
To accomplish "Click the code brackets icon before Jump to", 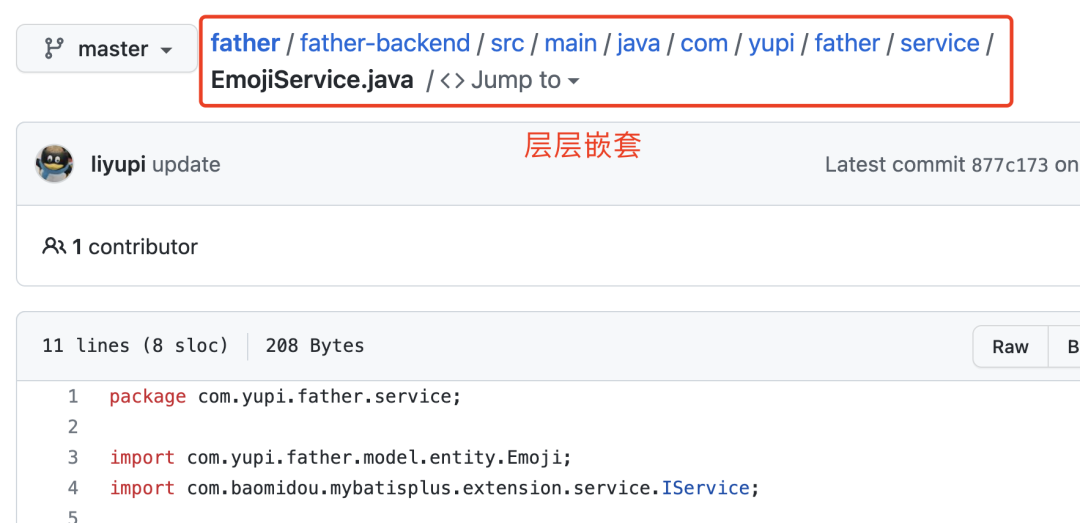I will click(452, 81).
